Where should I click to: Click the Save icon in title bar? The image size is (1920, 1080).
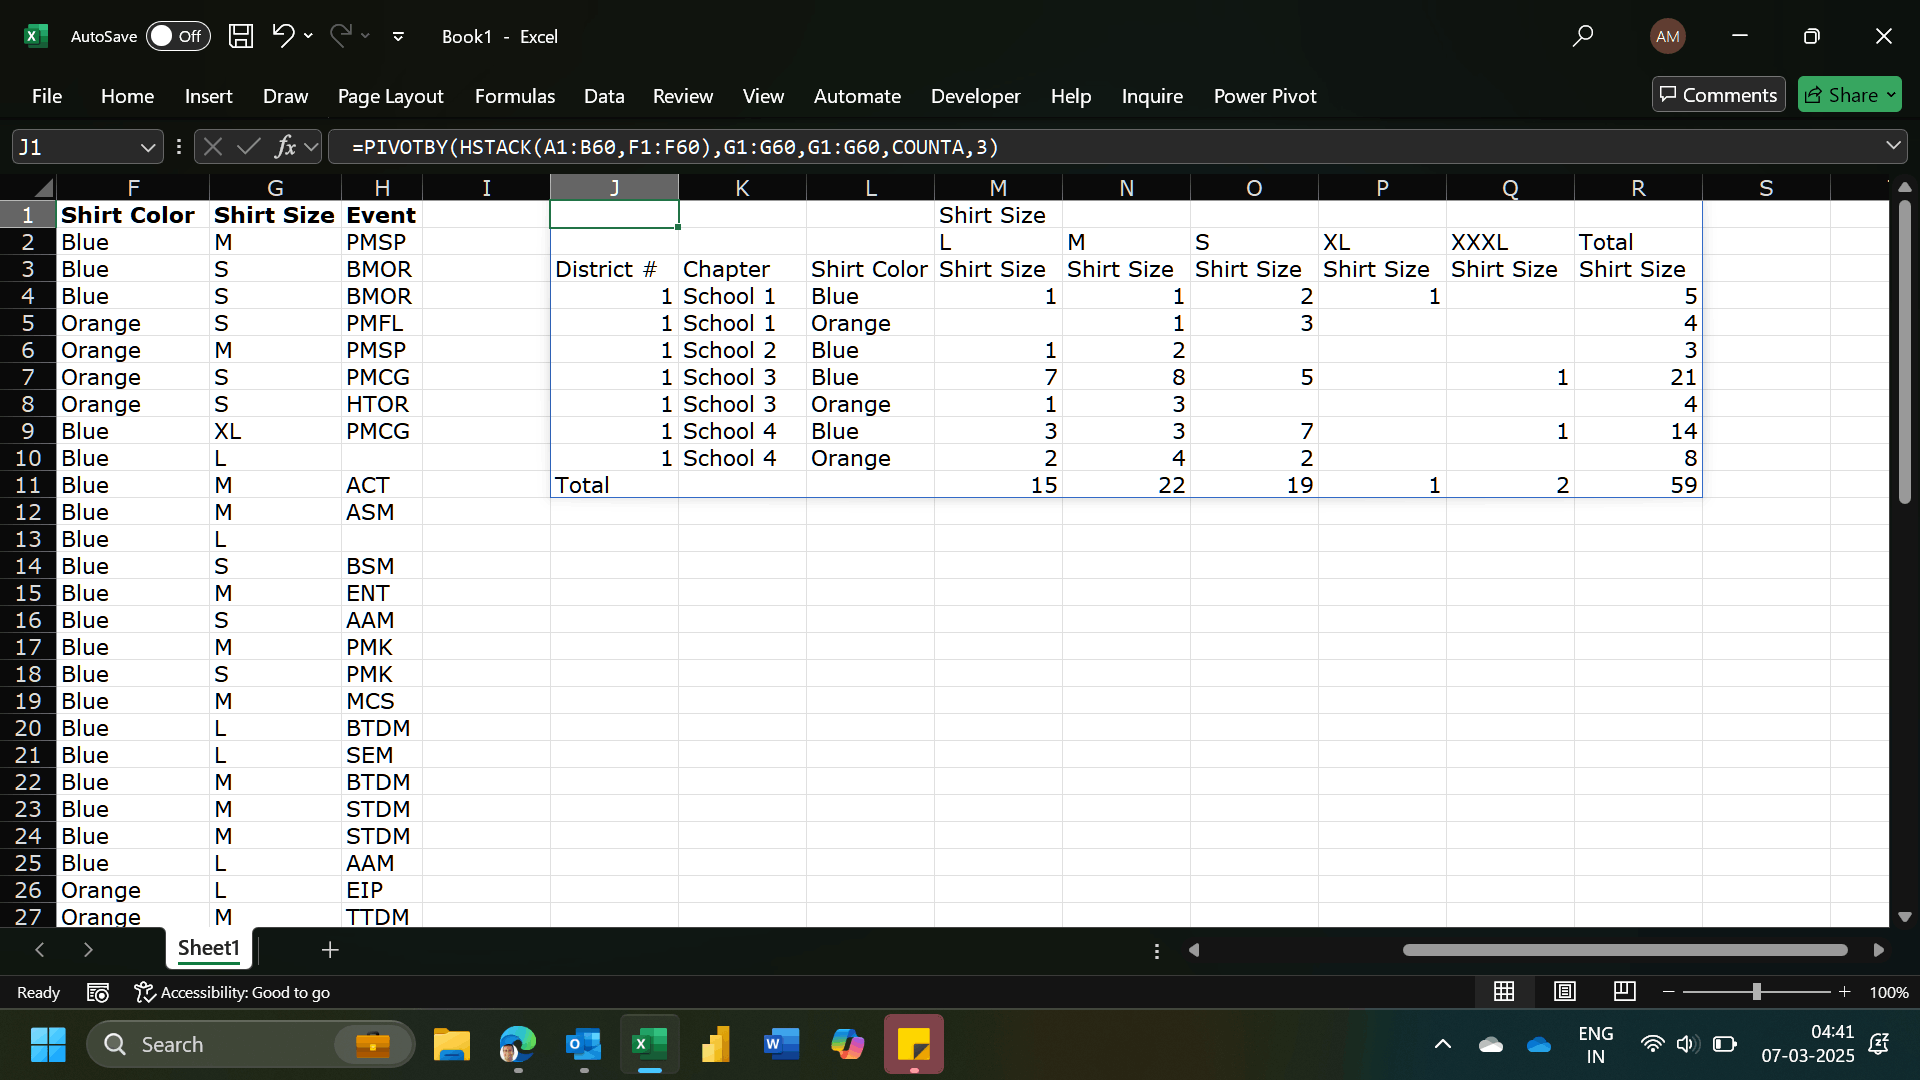(241, 36)
